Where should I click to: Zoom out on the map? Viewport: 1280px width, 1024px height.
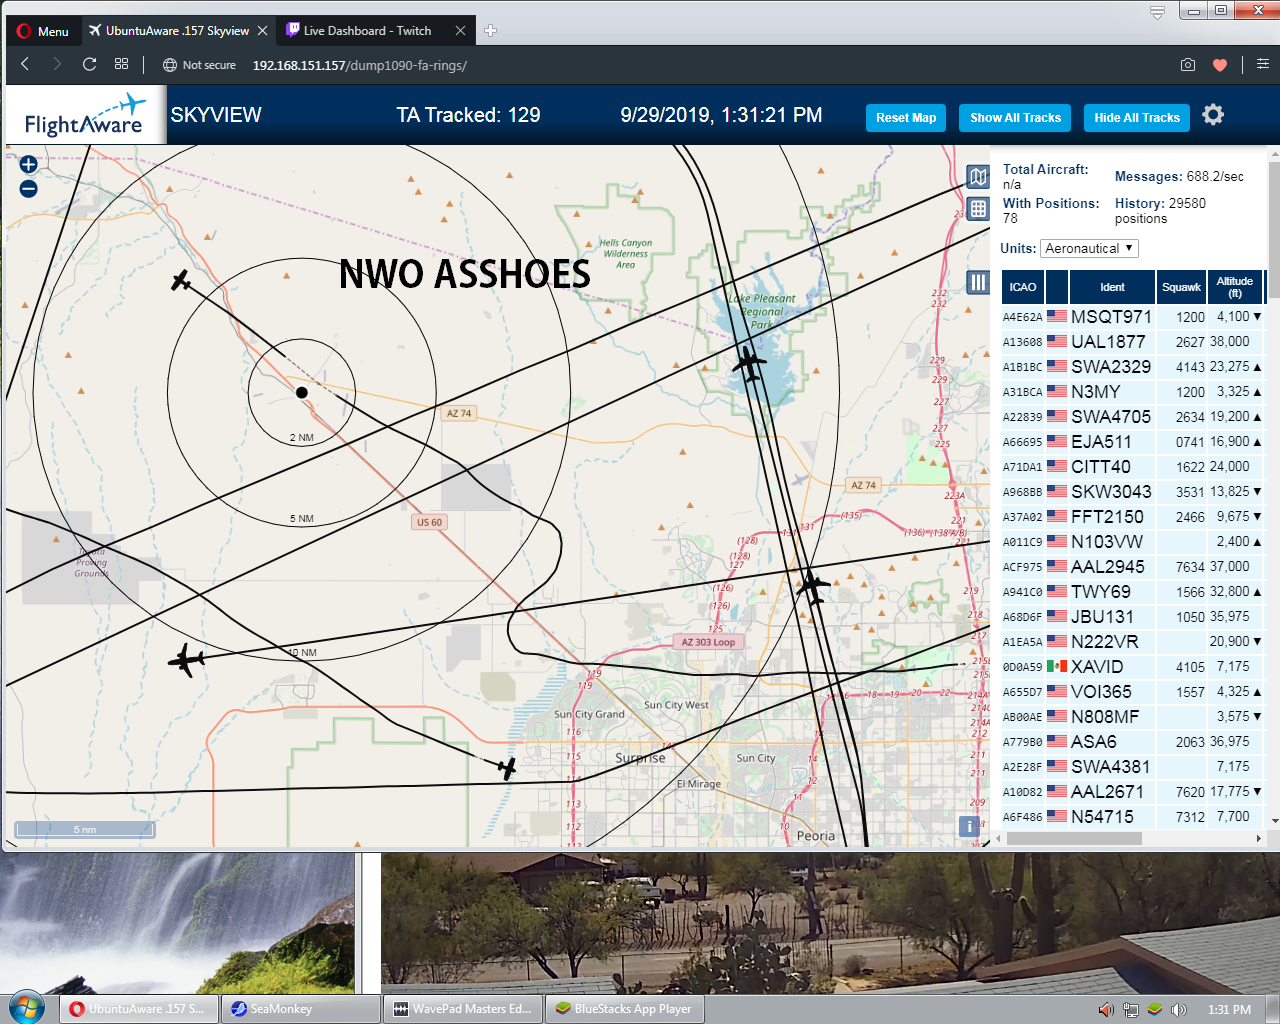click(x=28, y=188)
